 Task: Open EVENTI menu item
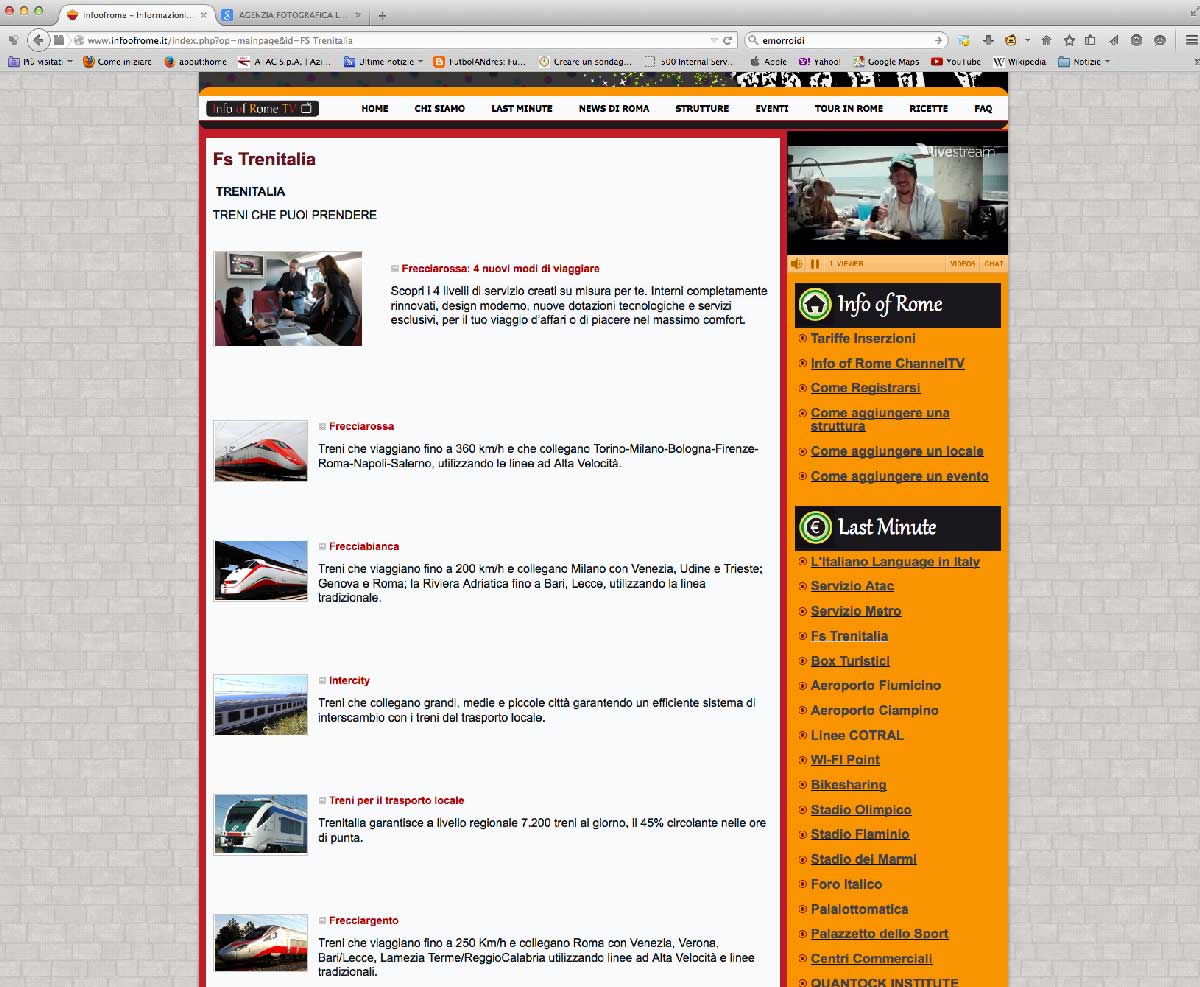coord(772,108)
